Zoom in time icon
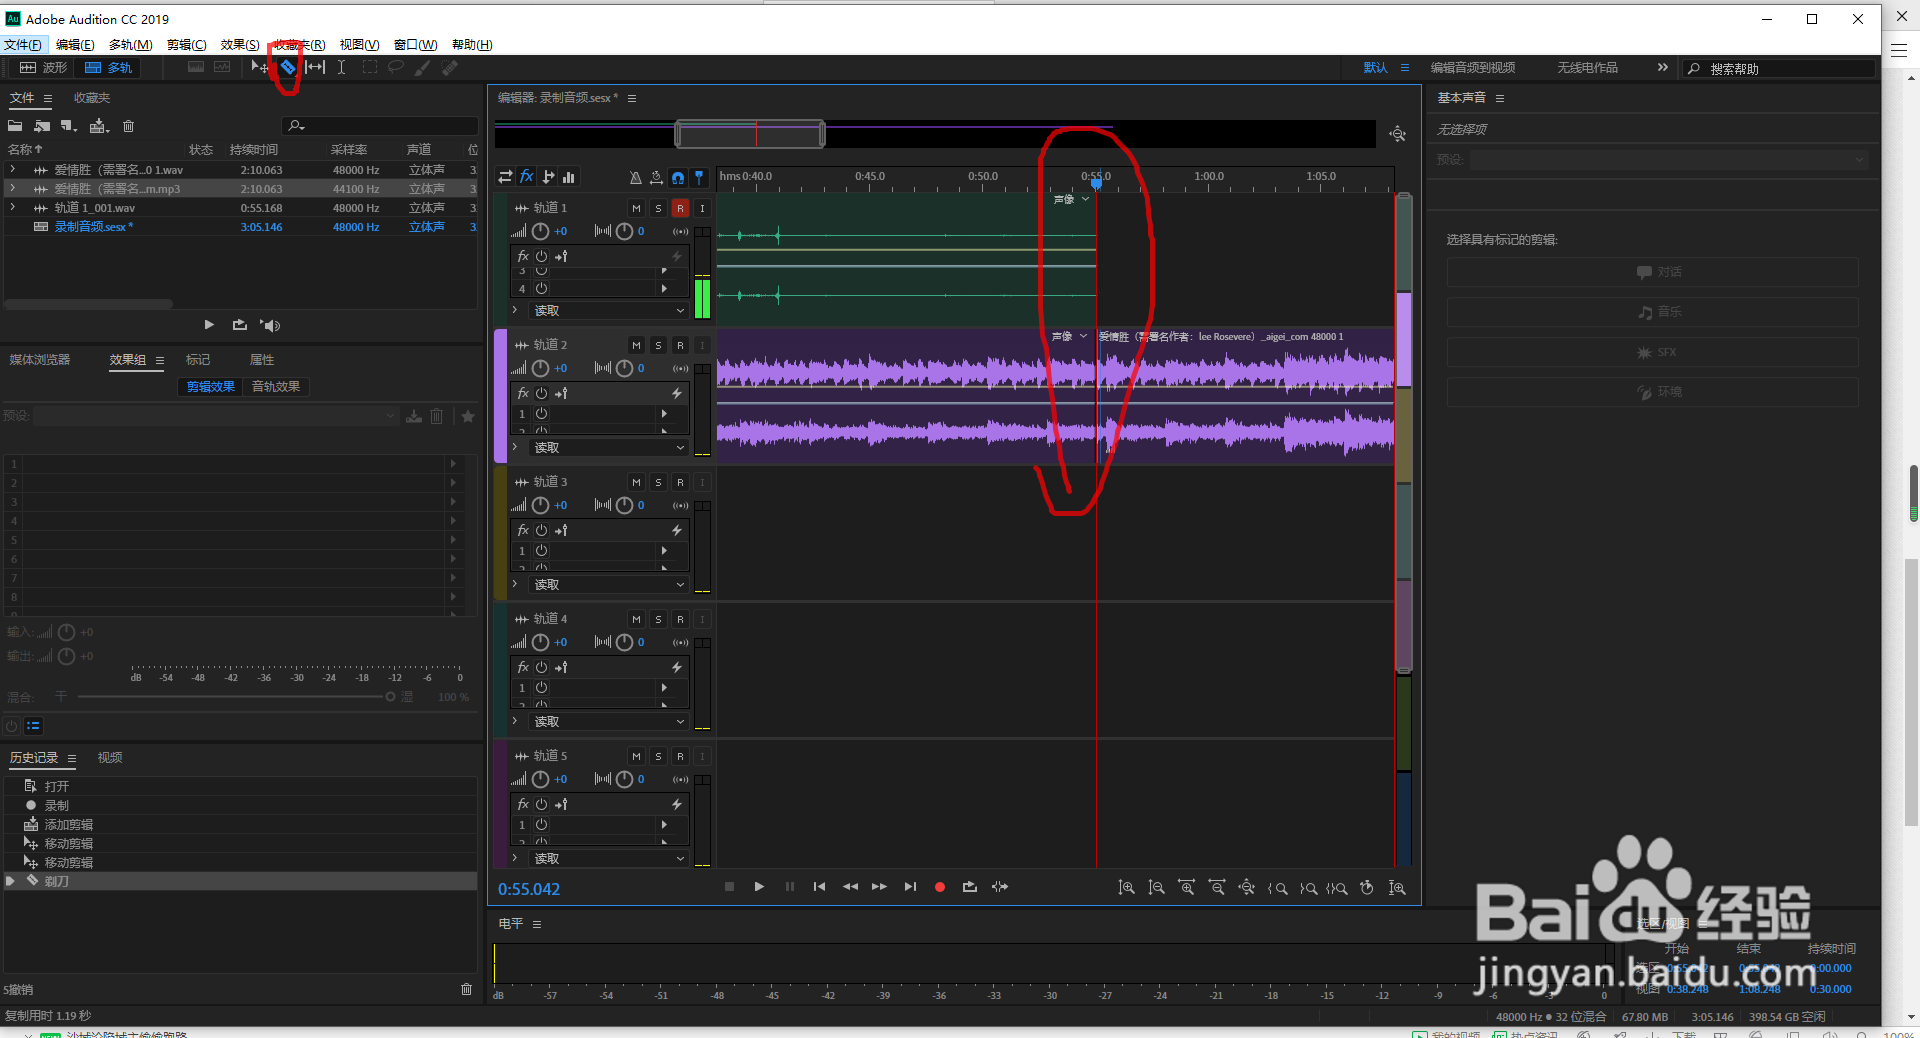The image size is (1920, 1038). tap(1186, 888)
